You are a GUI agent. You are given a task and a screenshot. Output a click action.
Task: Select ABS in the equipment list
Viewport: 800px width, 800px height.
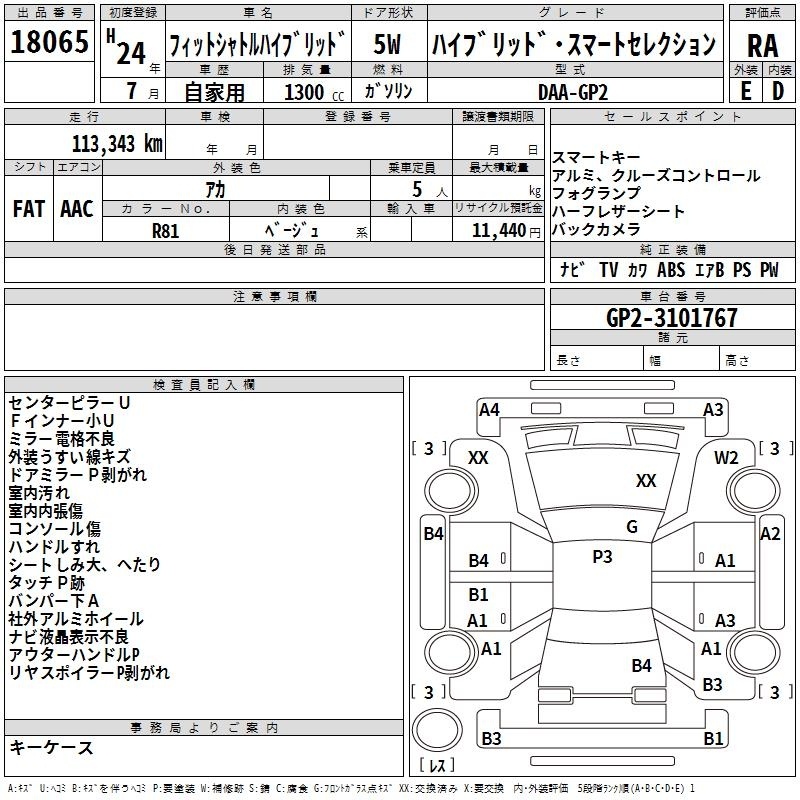tap(671, 269)
